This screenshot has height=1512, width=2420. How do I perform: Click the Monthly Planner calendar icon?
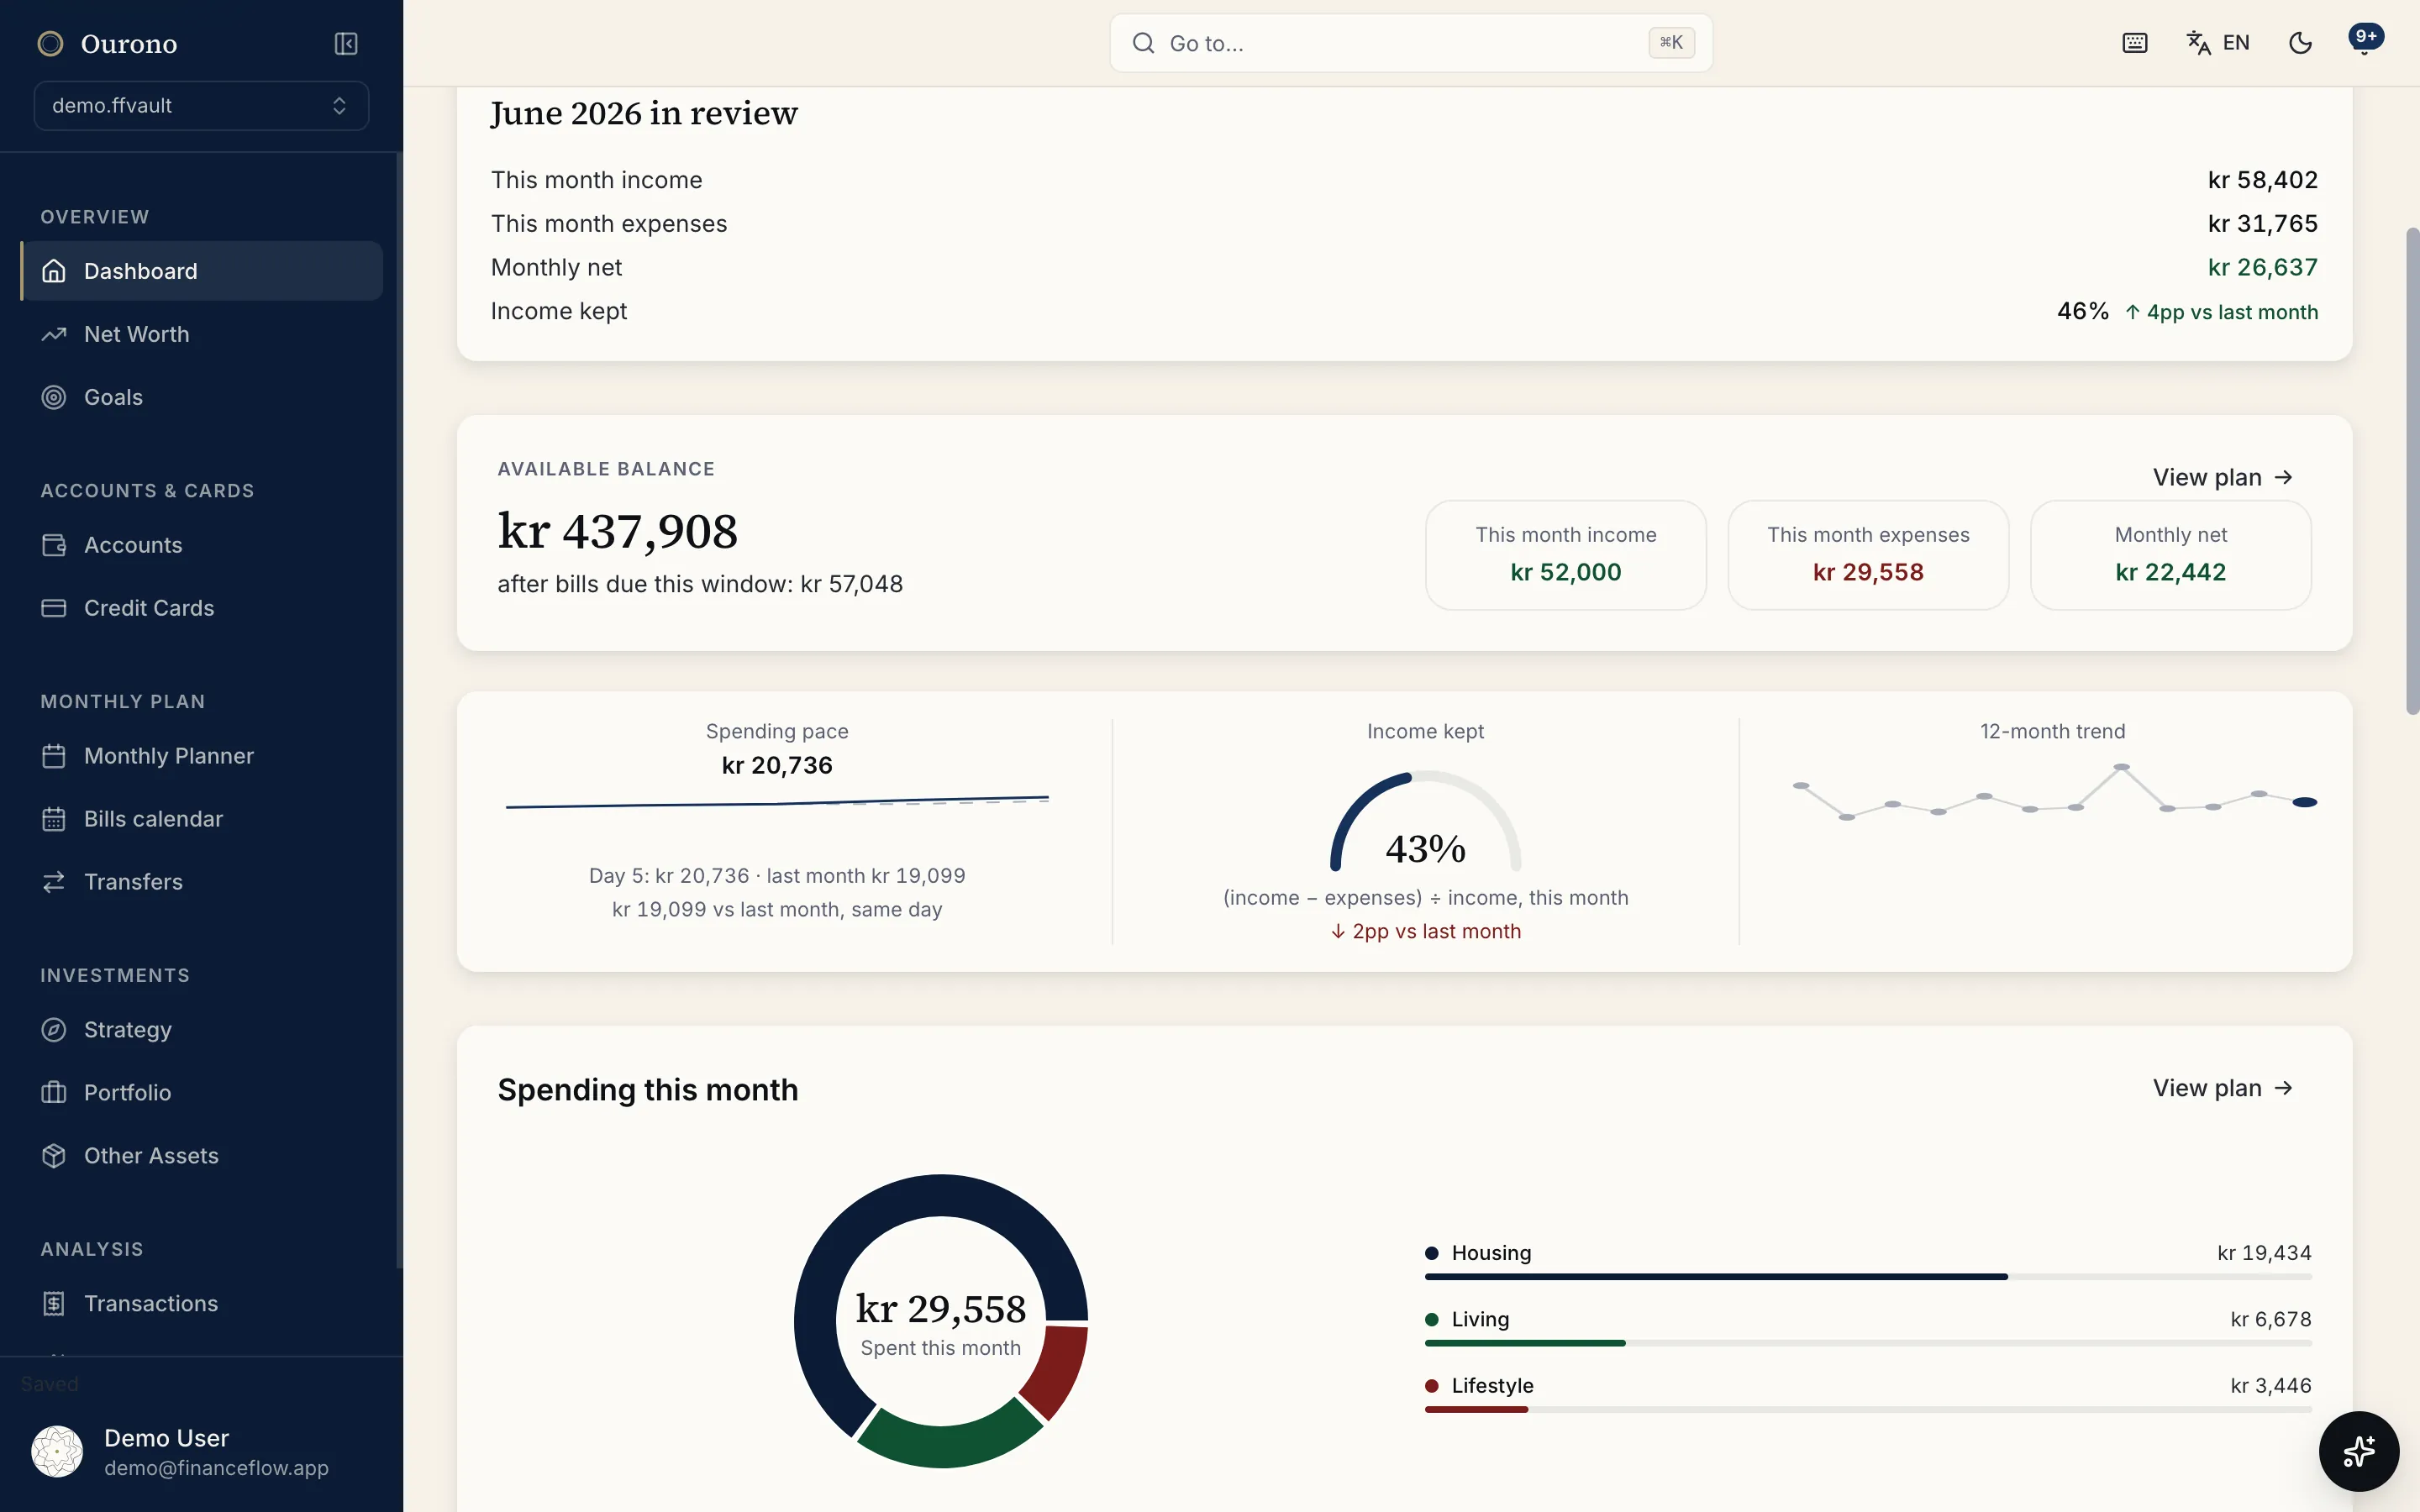[x=54, y=755]
